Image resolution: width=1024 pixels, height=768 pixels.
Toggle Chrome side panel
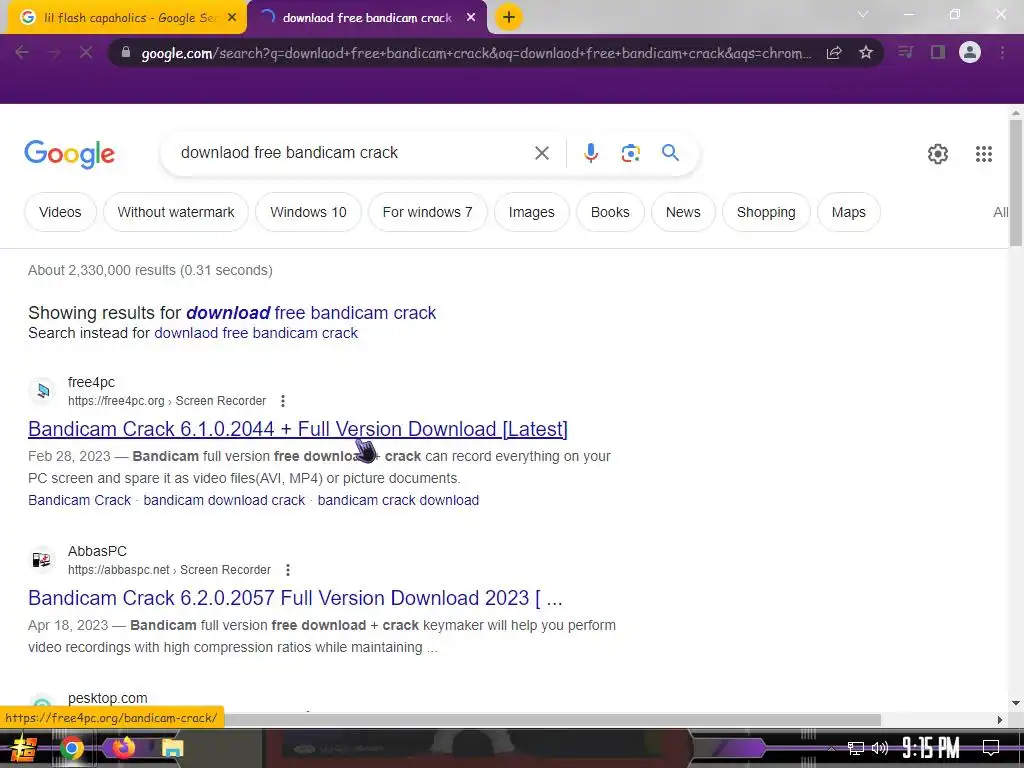[x=938, y=52]
